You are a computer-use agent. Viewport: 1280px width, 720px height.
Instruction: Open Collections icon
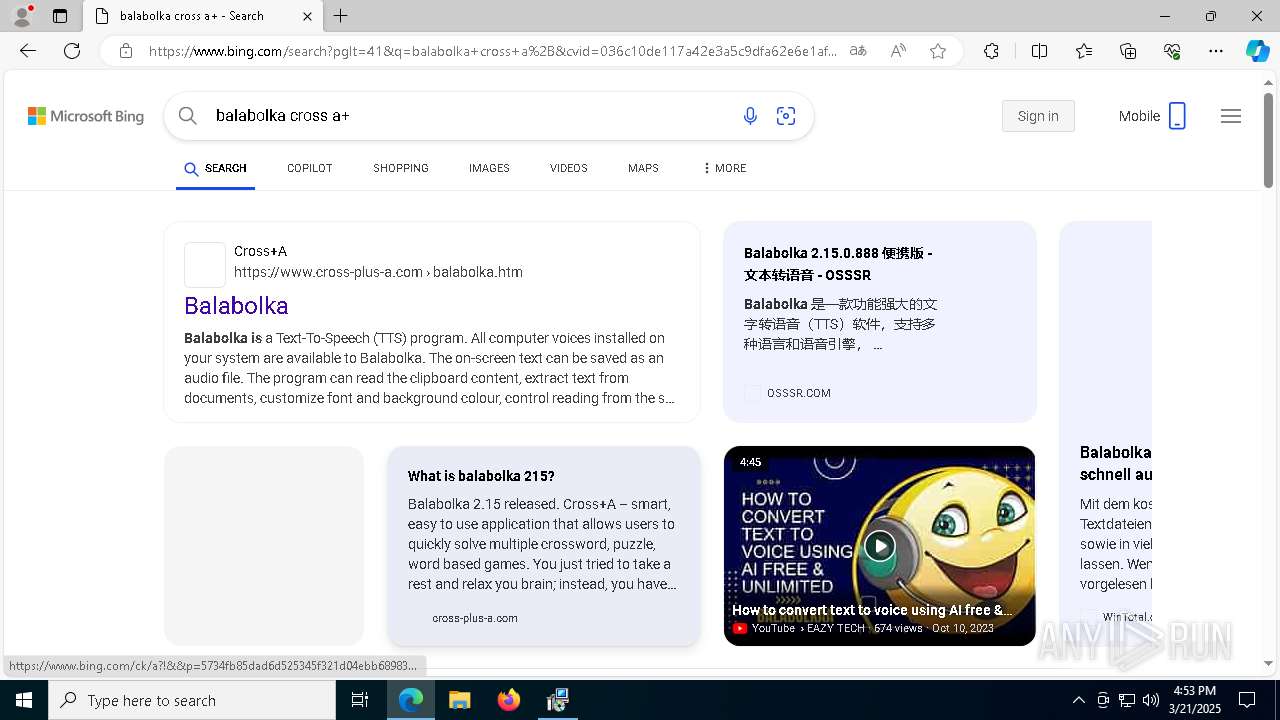point(1128,51)
